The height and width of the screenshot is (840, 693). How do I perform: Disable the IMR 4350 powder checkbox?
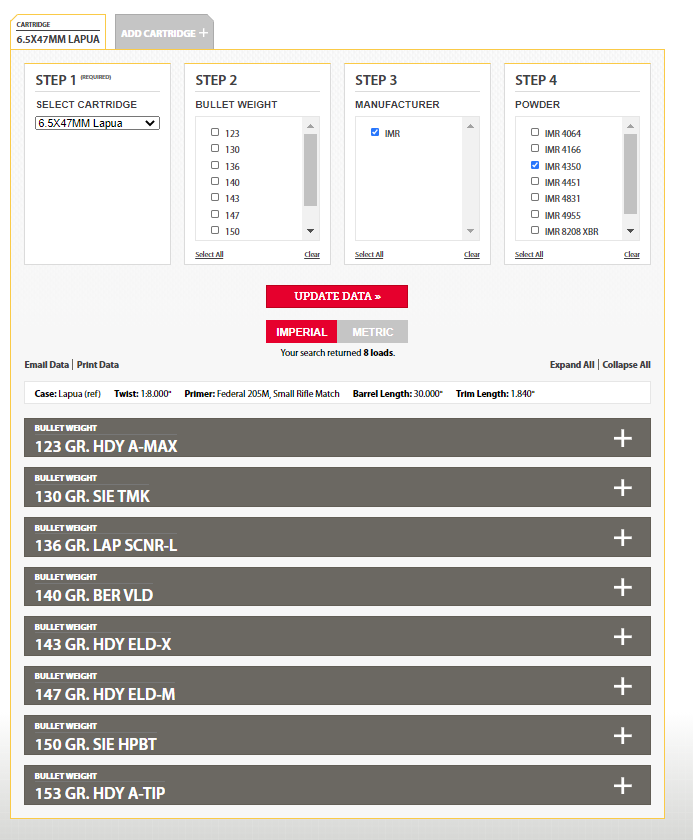point(535,165)
